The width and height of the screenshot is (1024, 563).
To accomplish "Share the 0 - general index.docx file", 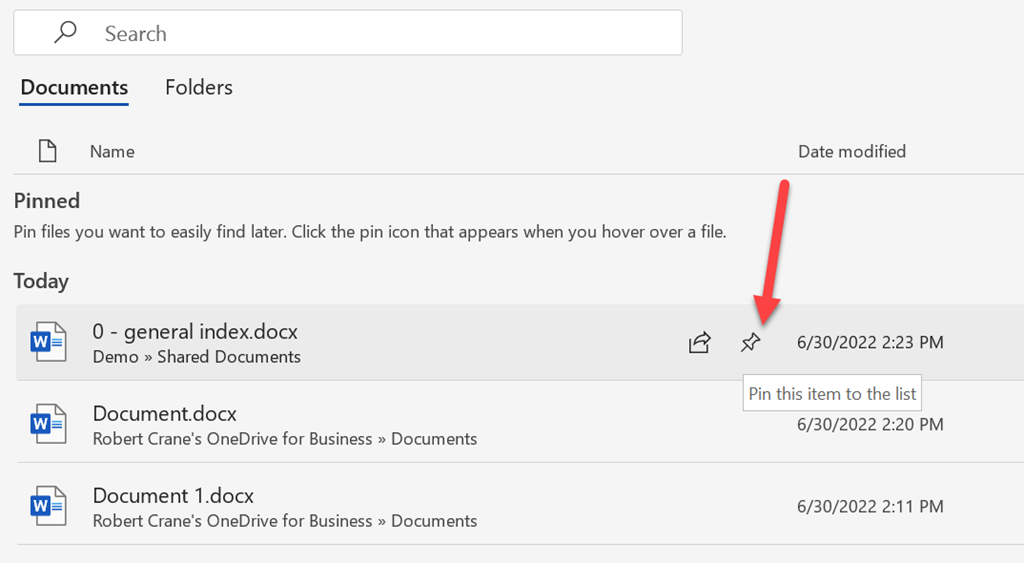I will coord(699,343).
